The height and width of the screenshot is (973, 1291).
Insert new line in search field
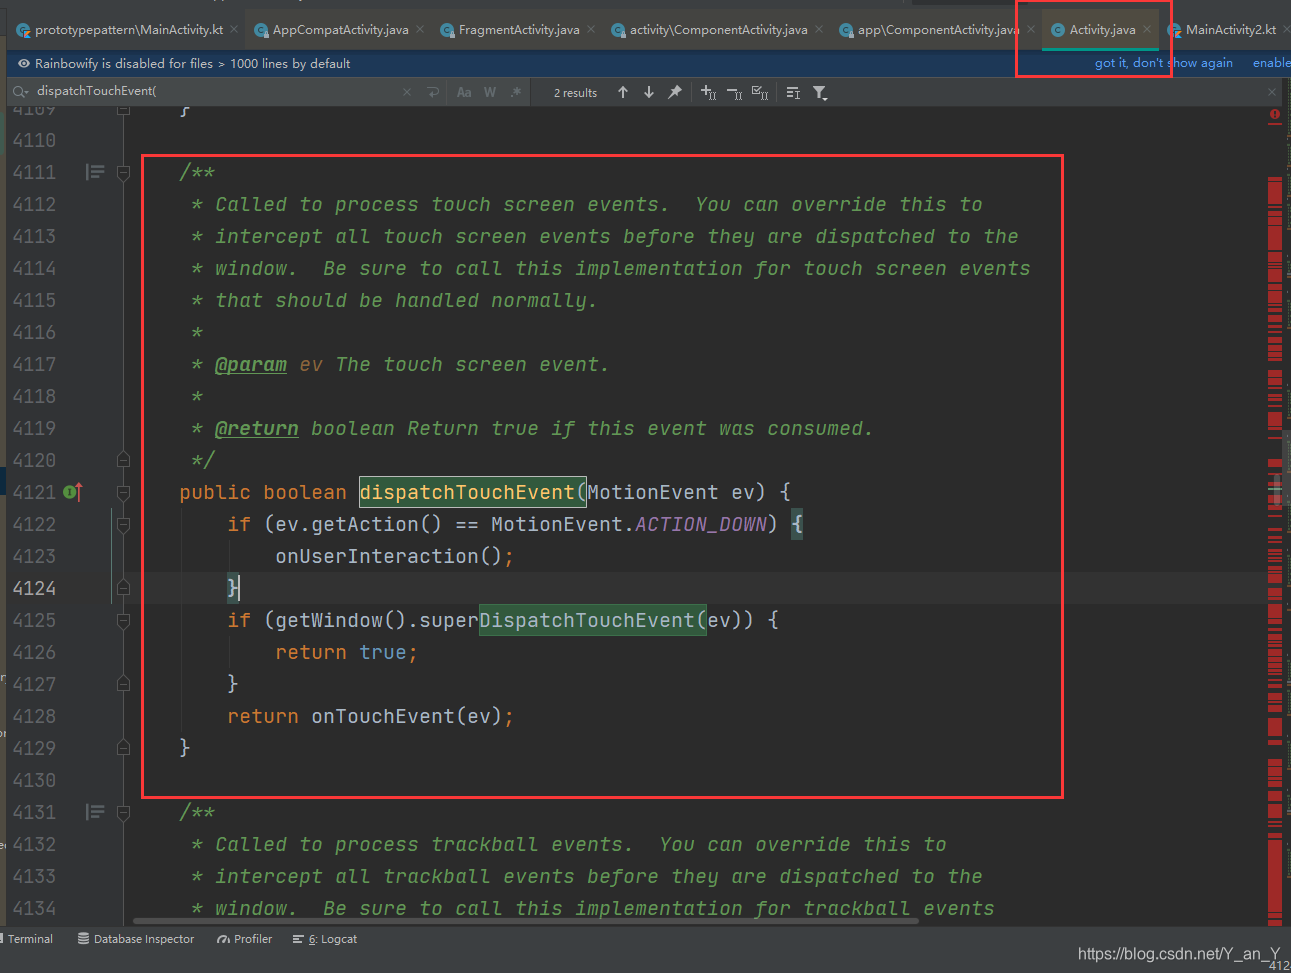pyautogui.click(x=433, y=92)
